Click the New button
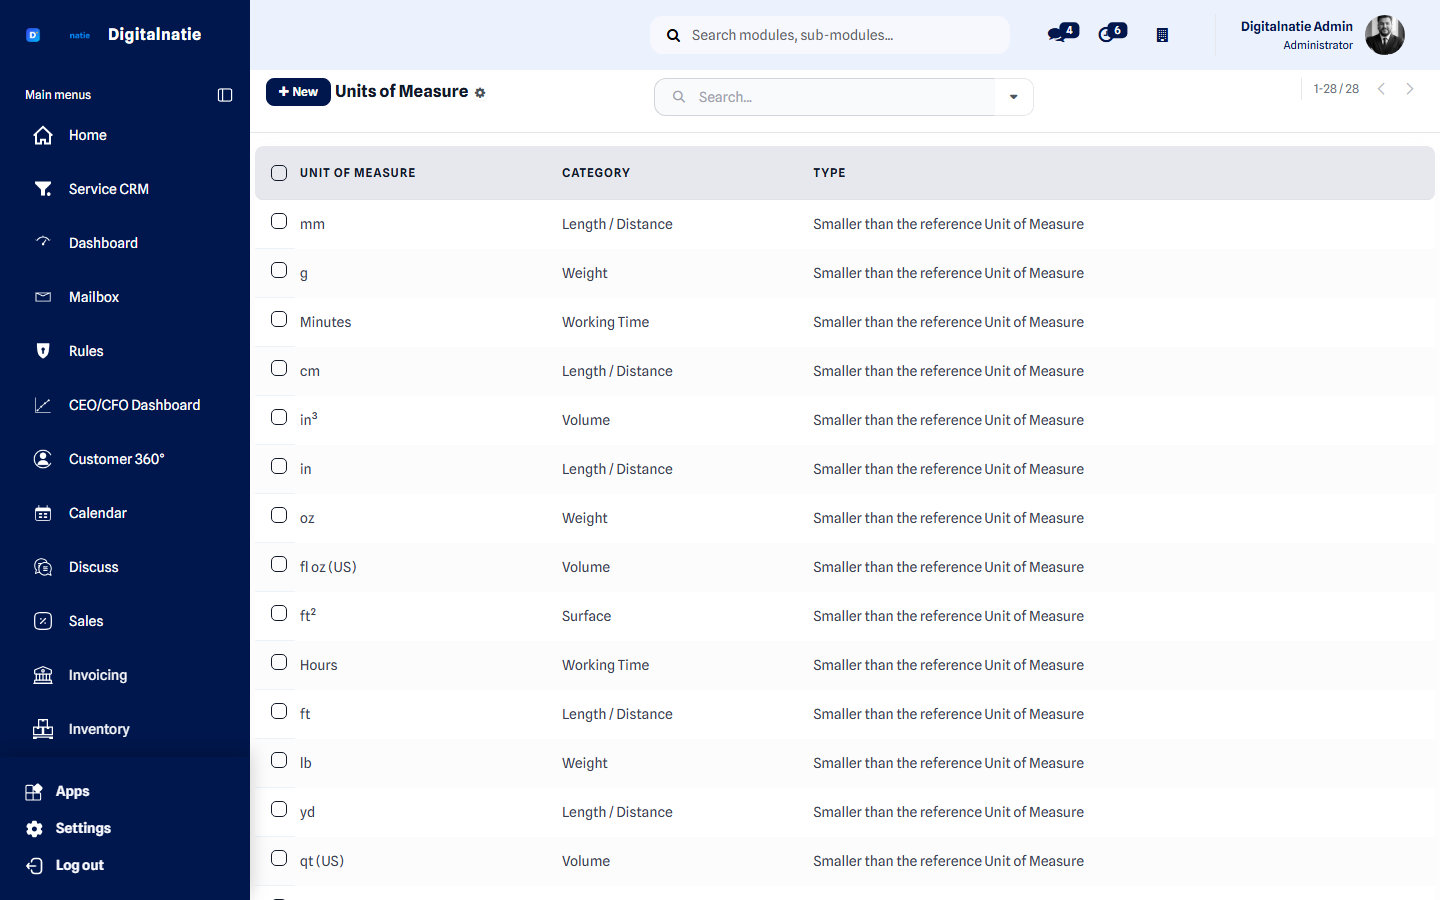The image size is (1440, 900). [298, 92]
